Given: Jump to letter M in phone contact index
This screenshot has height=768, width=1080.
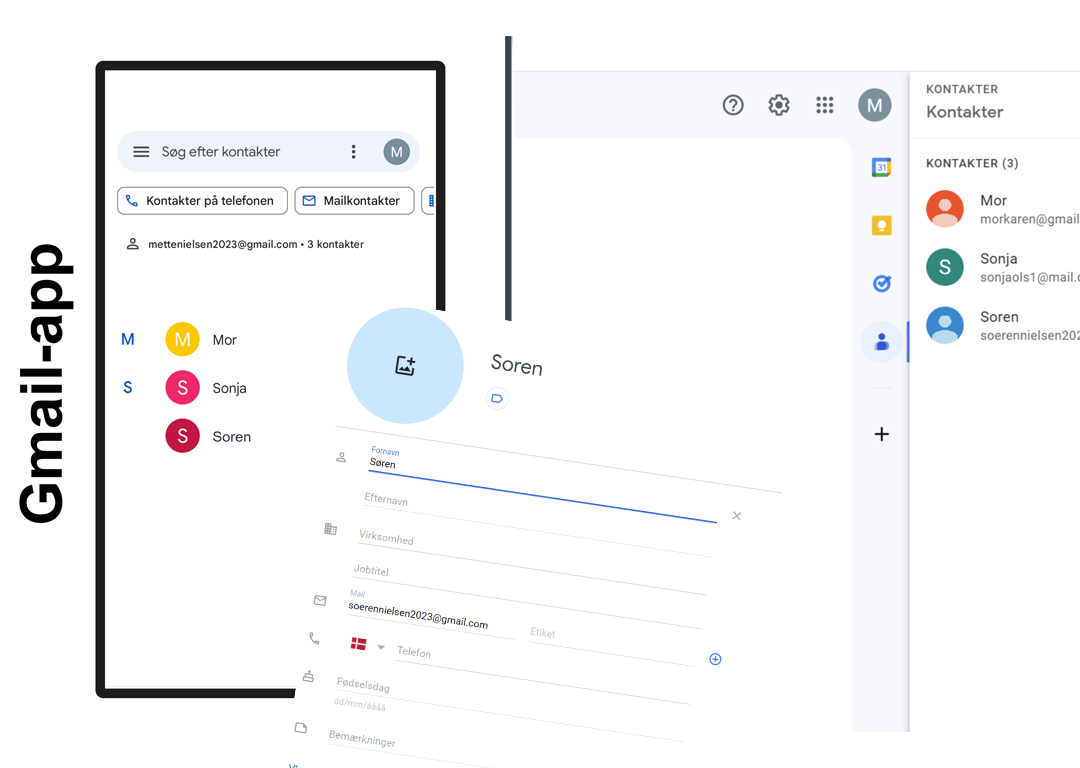Looking at the screenshot, I should point(127,340).
